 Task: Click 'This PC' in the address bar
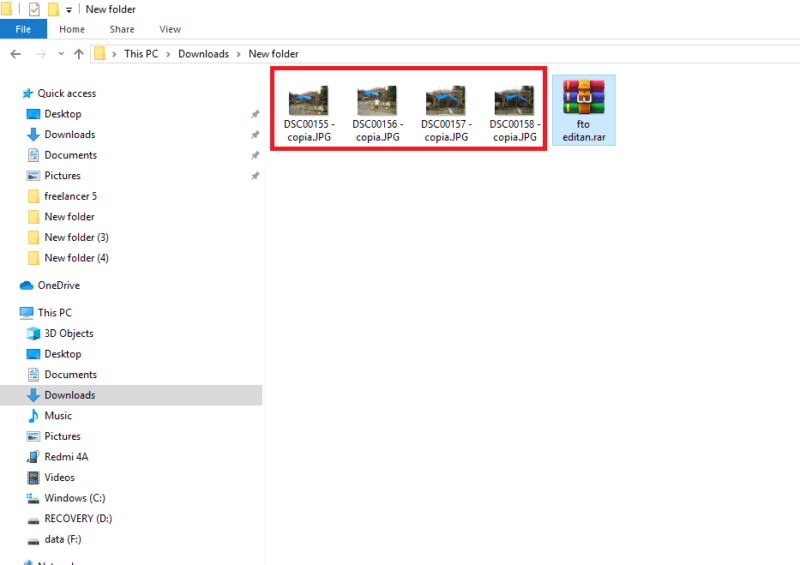(141, 54)
